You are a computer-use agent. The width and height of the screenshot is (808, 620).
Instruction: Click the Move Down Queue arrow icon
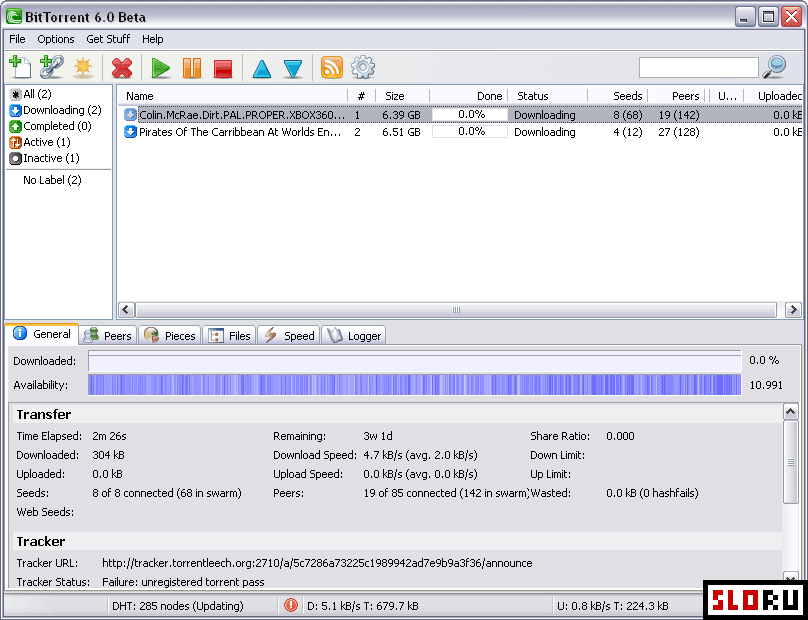293,69
